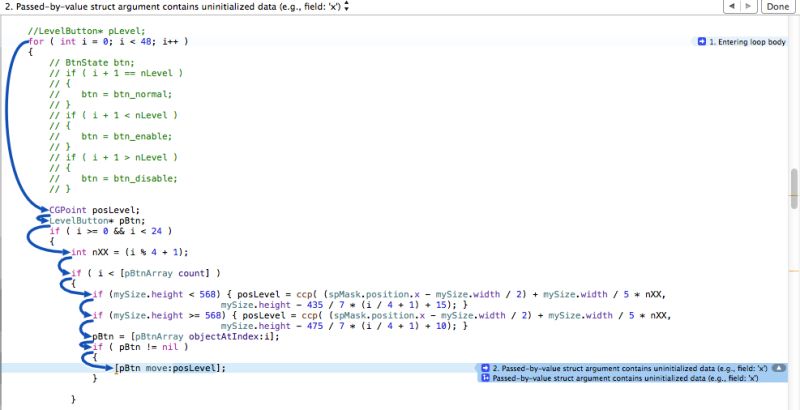Click 'mySize.height - 475 / 7' continuation line

[344, 326]
